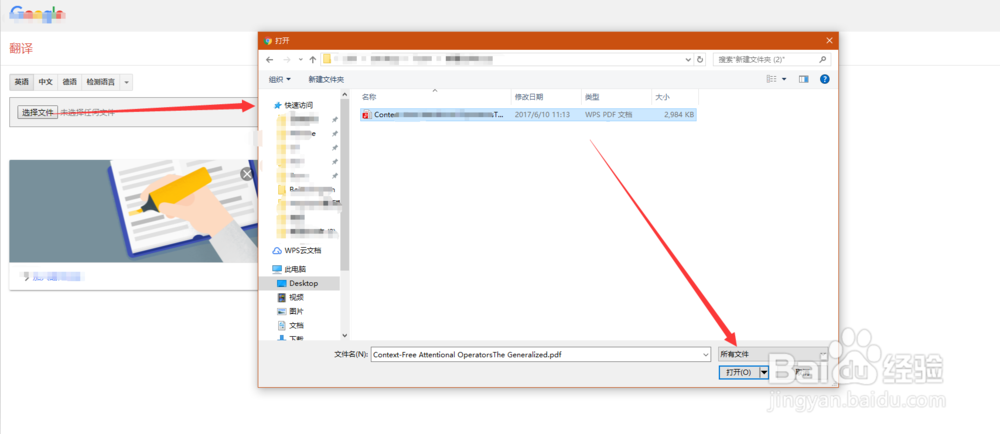Click the 图片 picture icon

(282, 312)
